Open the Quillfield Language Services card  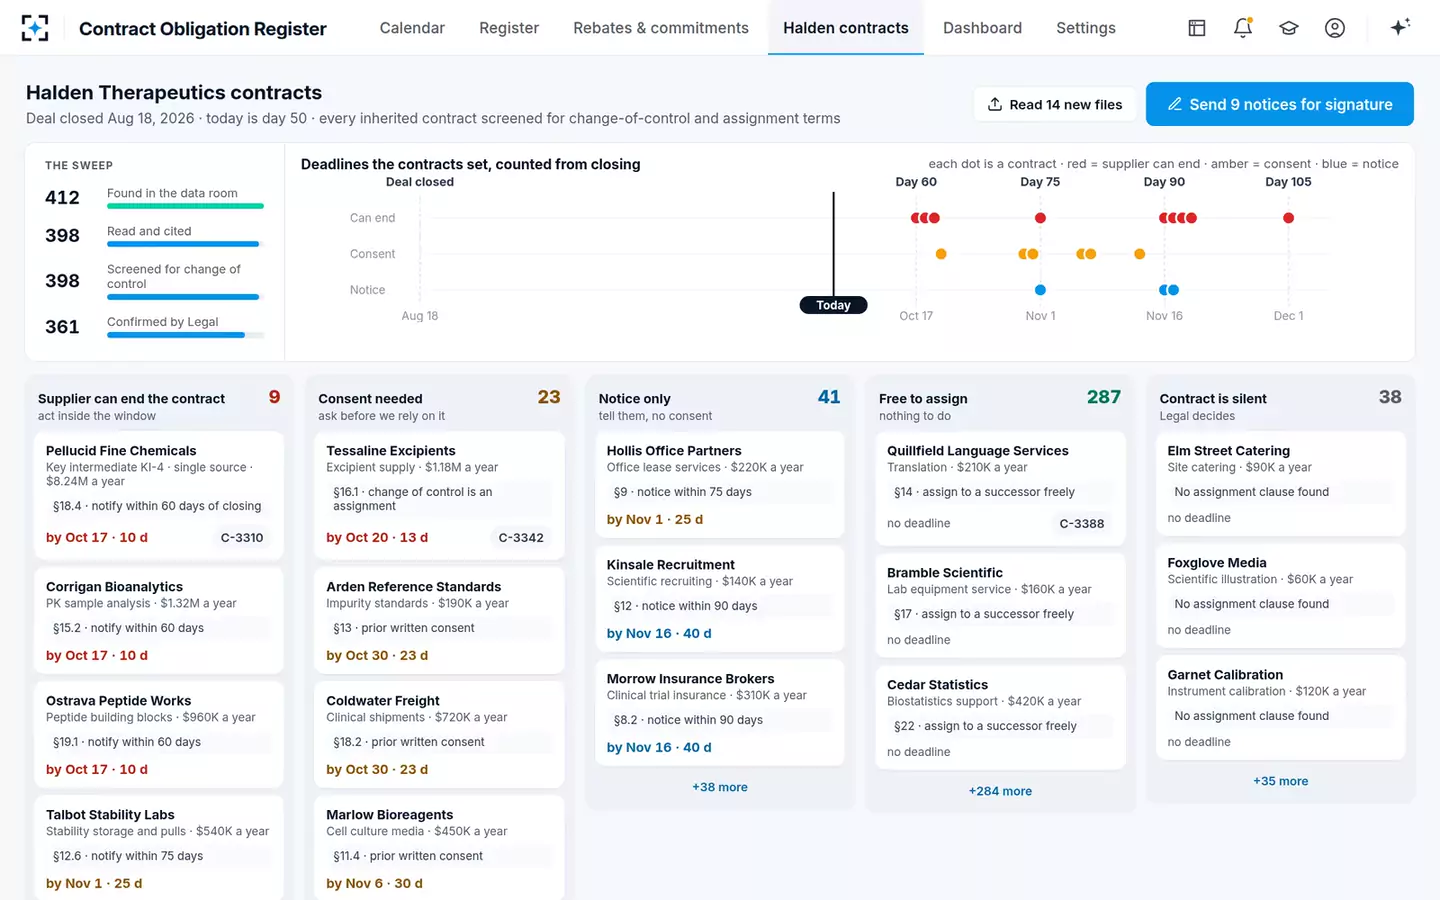(1000, 488)
